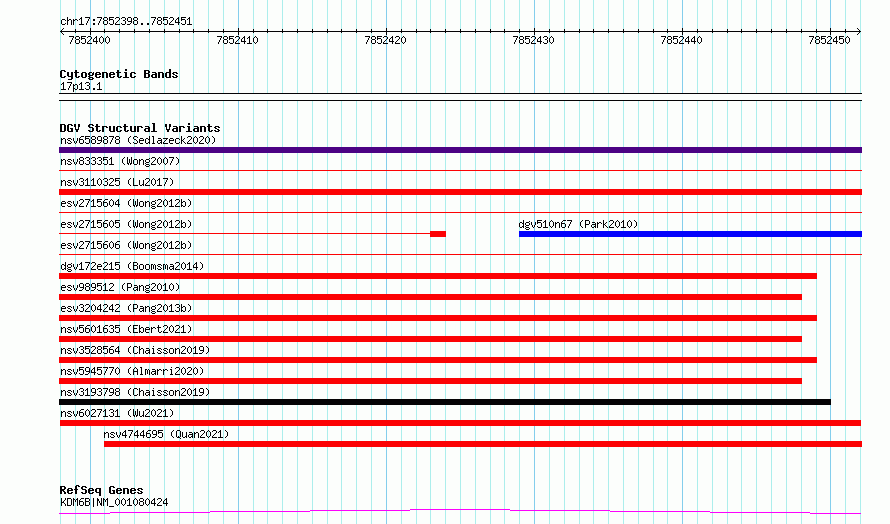Click the nsv6589878 (Sedlazeck2020) variant label
890x524 pixels.
tap(138, 140)
